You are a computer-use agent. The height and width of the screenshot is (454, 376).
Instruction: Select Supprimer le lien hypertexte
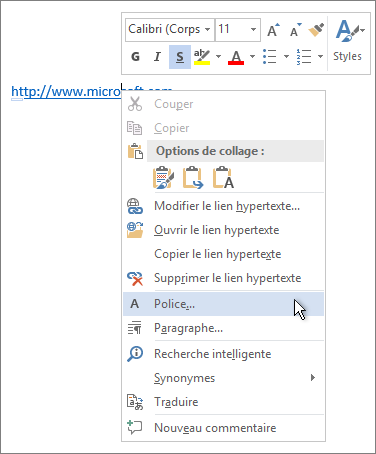pos(223,278)
